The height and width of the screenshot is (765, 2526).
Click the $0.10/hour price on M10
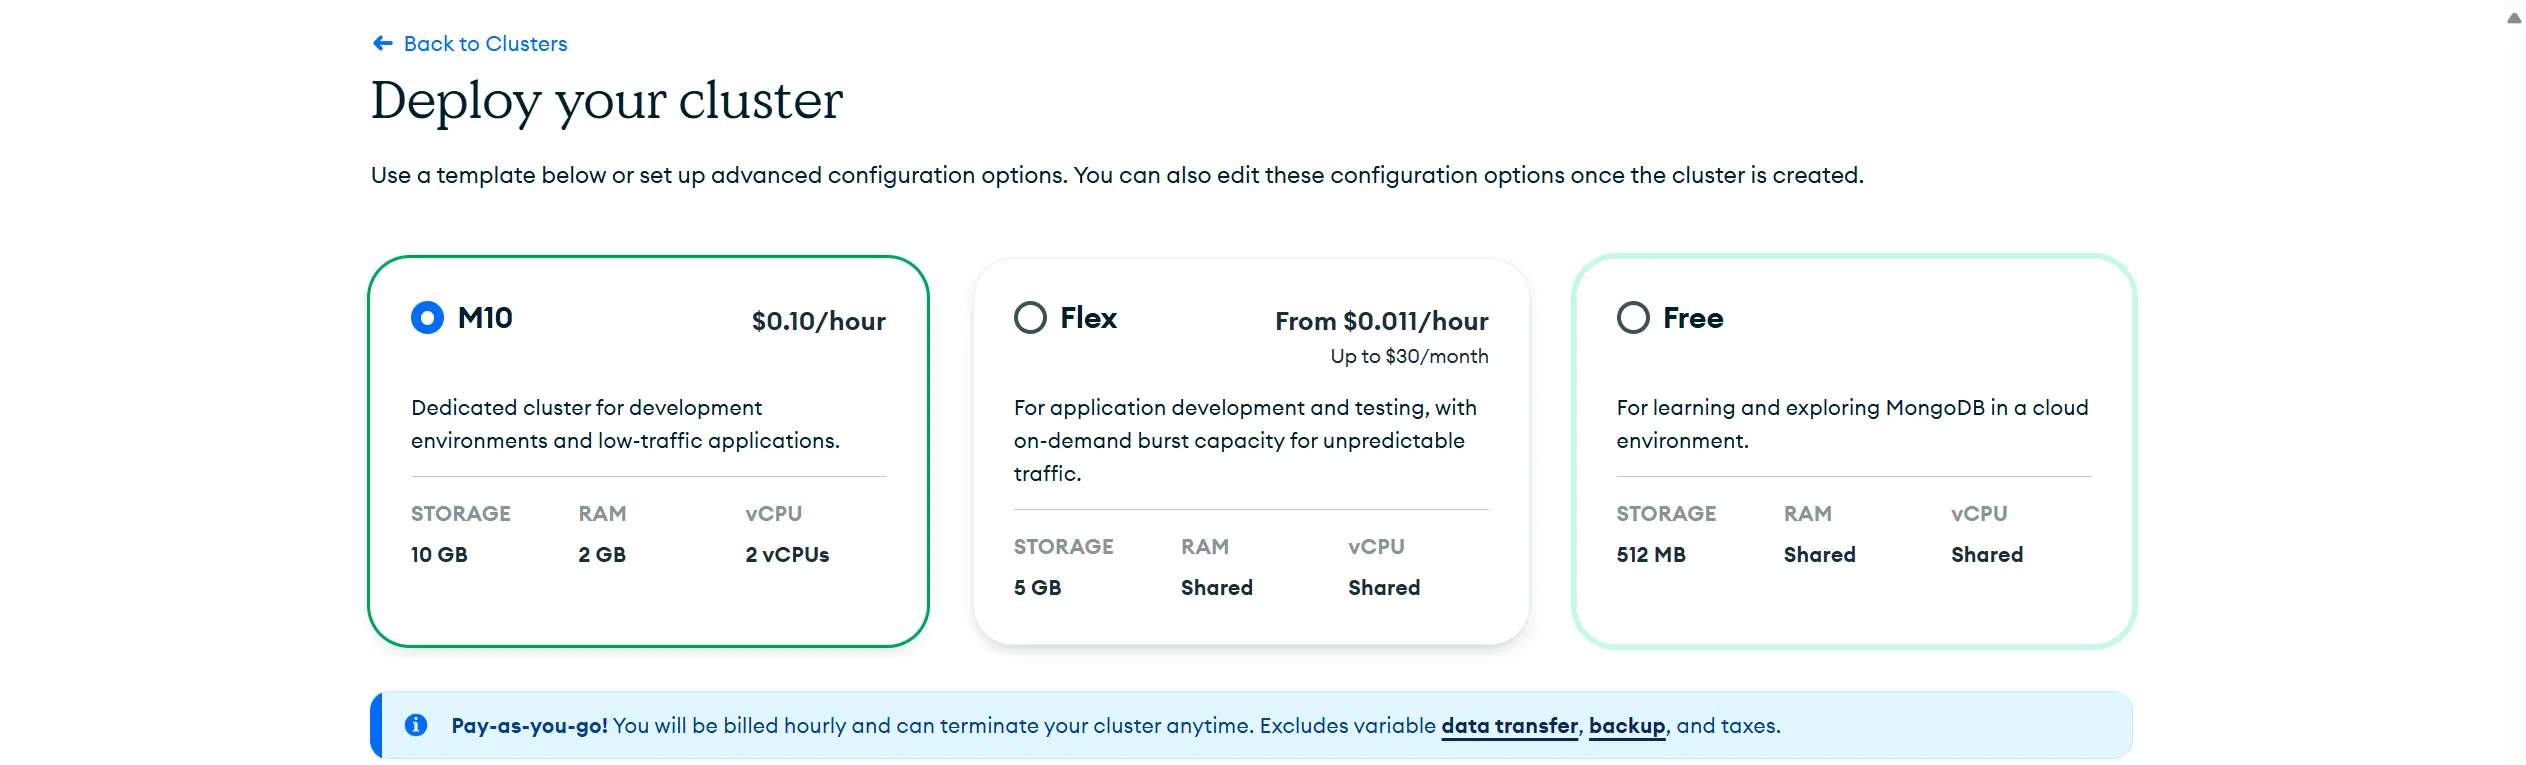tap(818, 321)
